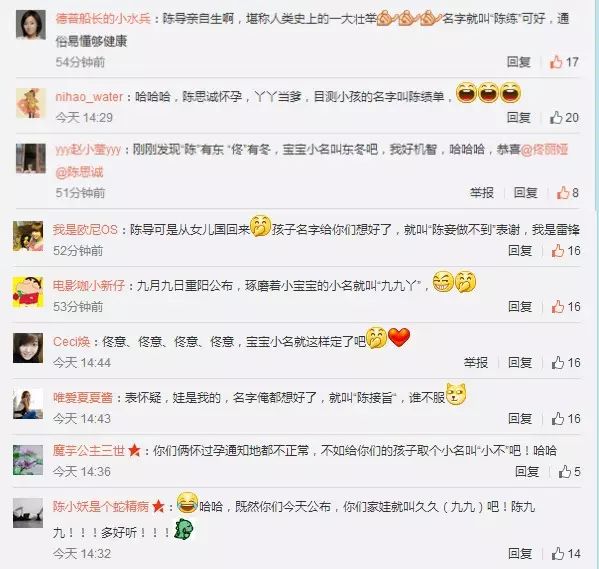
Task: Click thumbs-up on 魔芋公主三世's comment
Action: pos(569,472)
